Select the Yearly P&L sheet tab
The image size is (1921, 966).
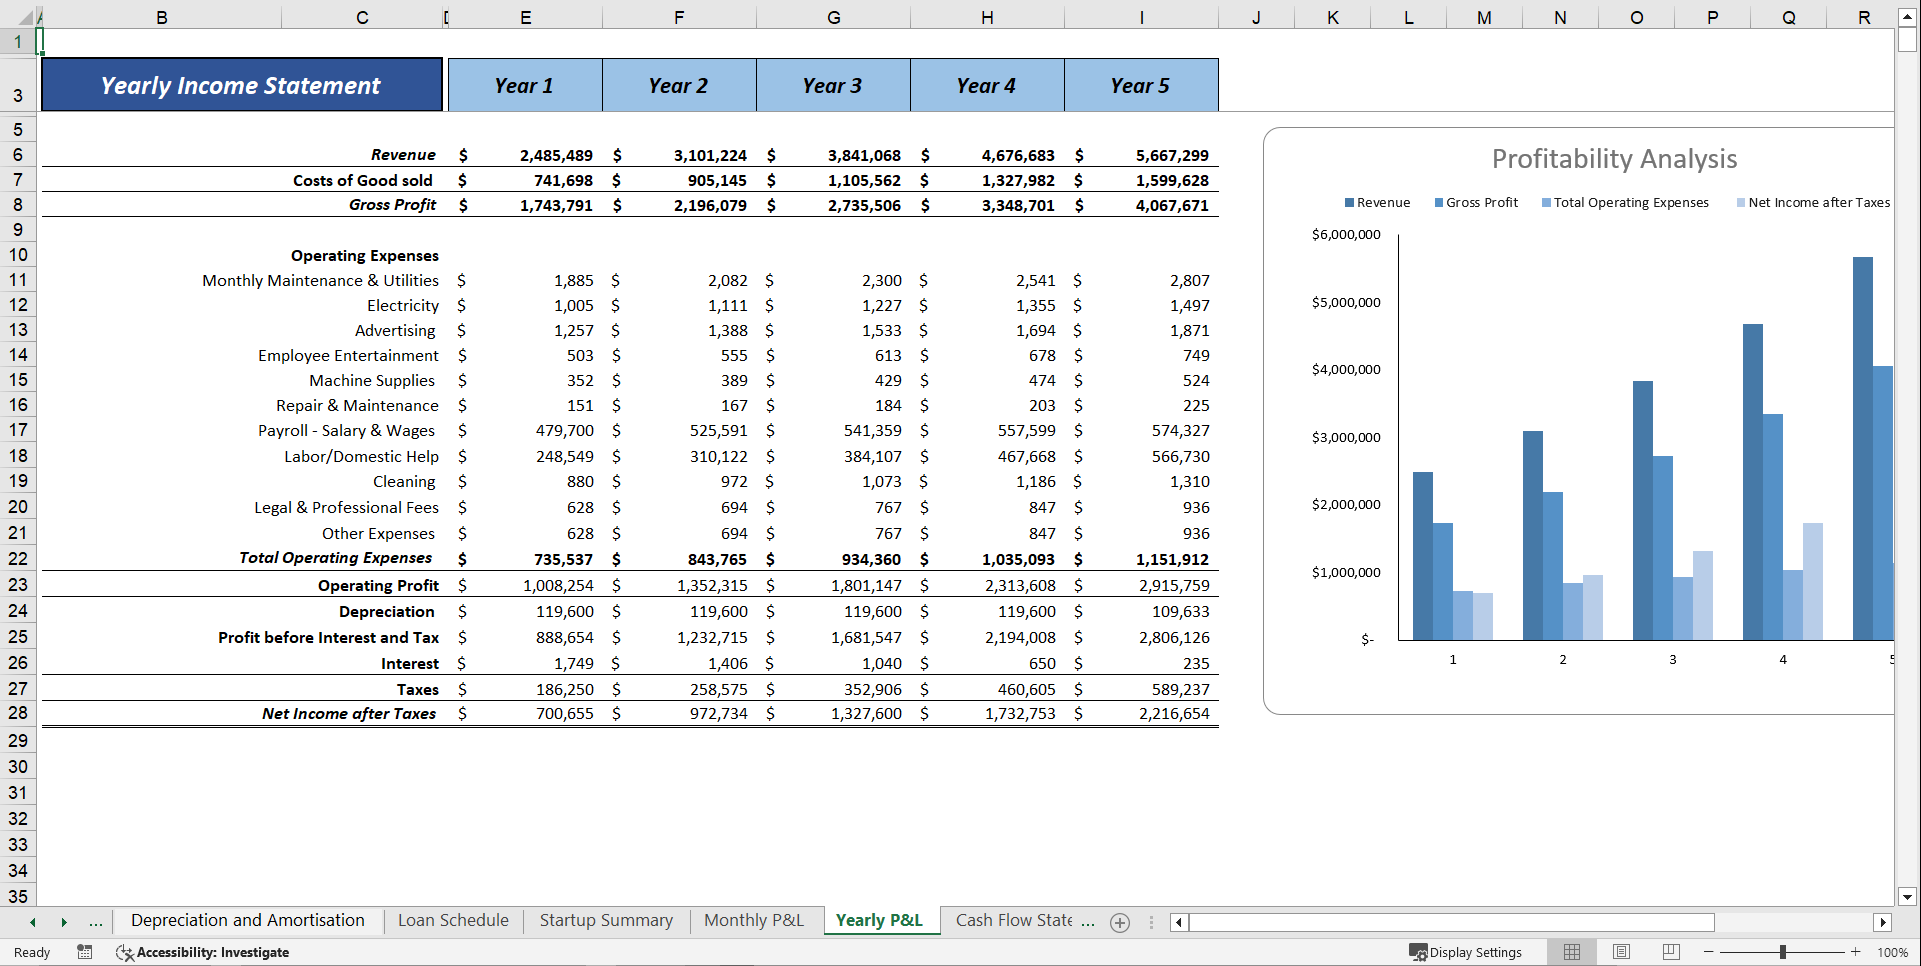coord(879,920)
